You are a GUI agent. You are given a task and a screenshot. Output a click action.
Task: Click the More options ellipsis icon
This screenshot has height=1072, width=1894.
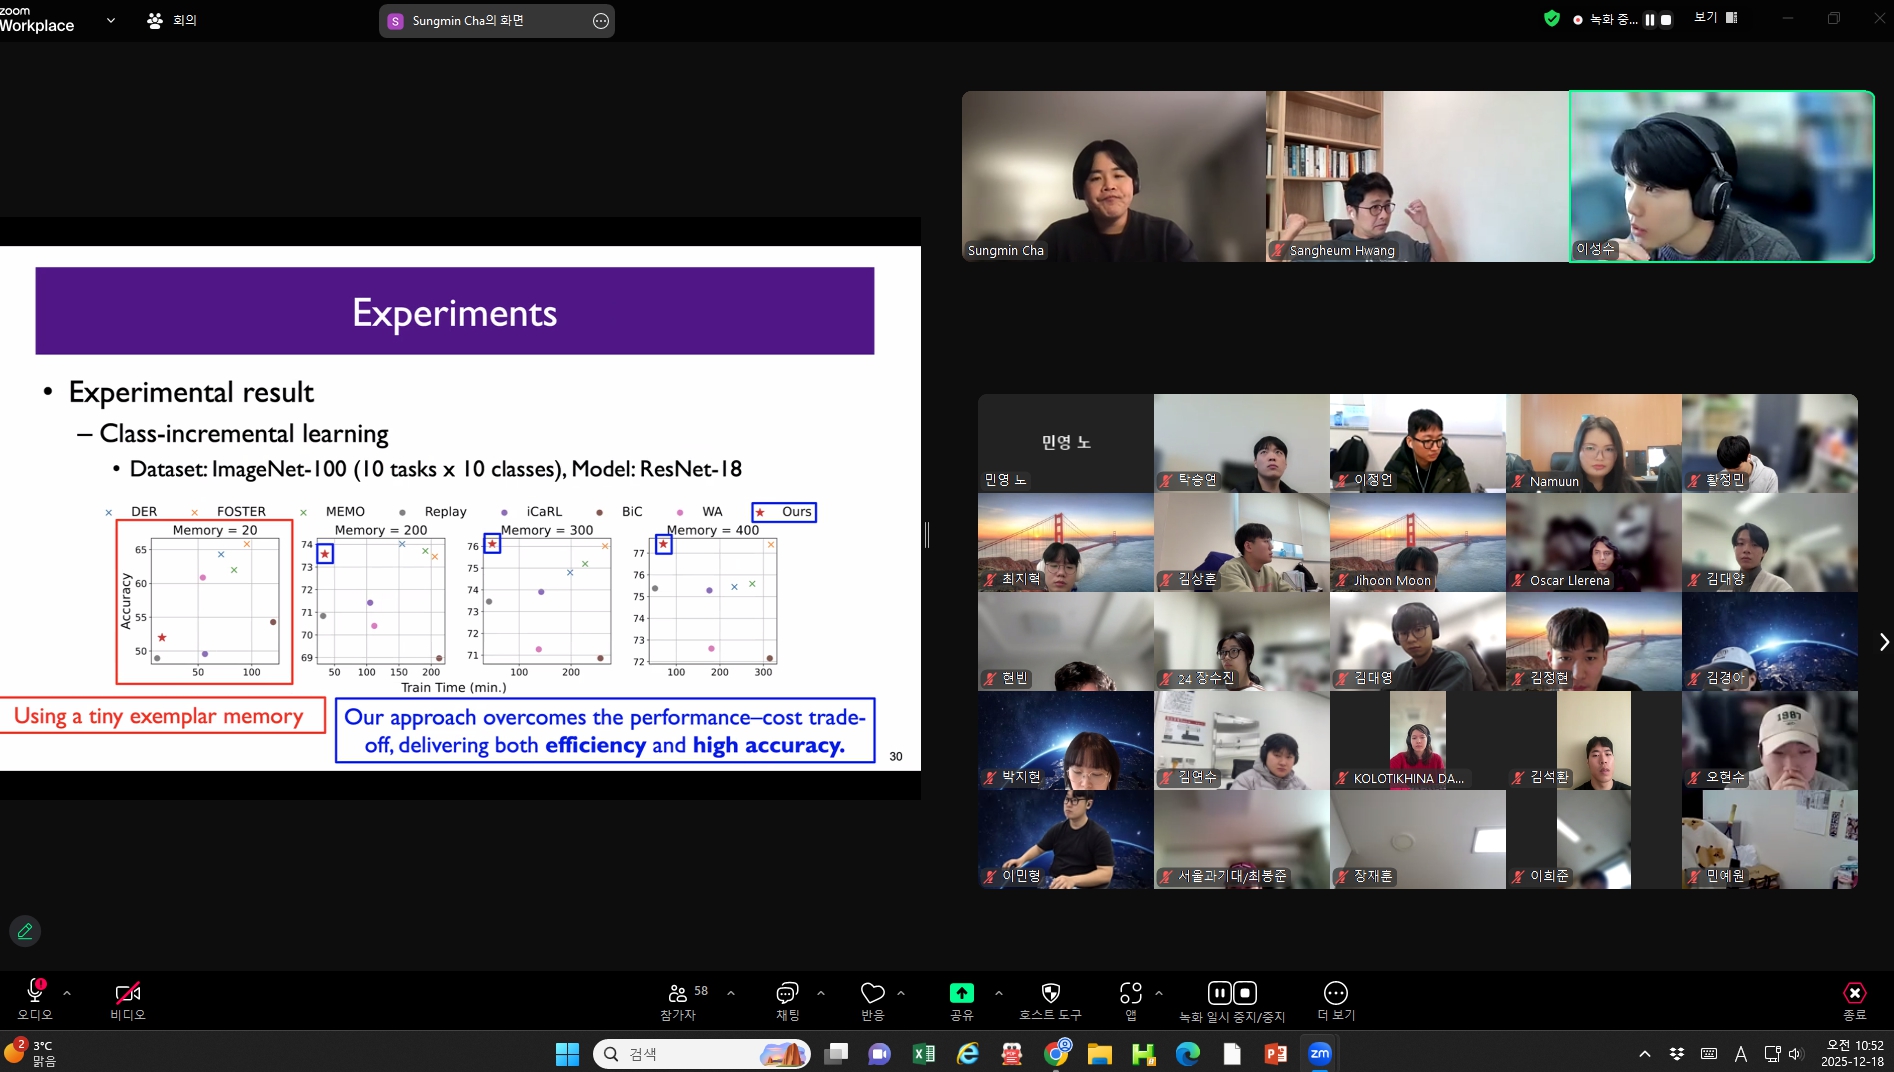tap(1335, 993)
